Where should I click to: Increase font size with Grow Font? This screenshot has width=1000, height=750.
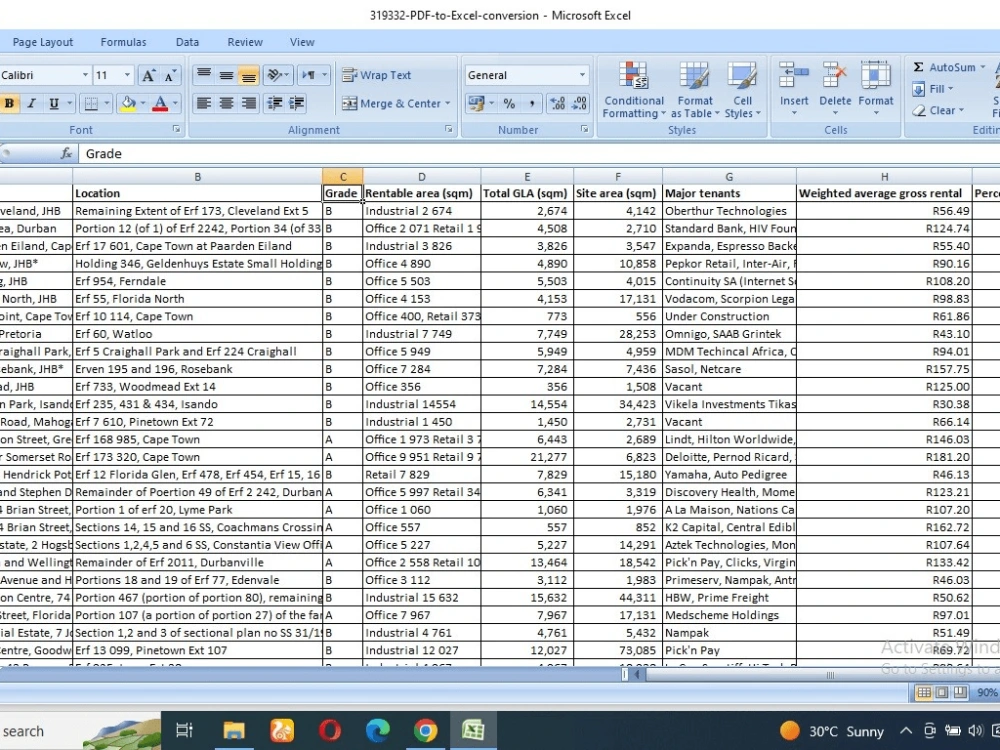point(148,75)
